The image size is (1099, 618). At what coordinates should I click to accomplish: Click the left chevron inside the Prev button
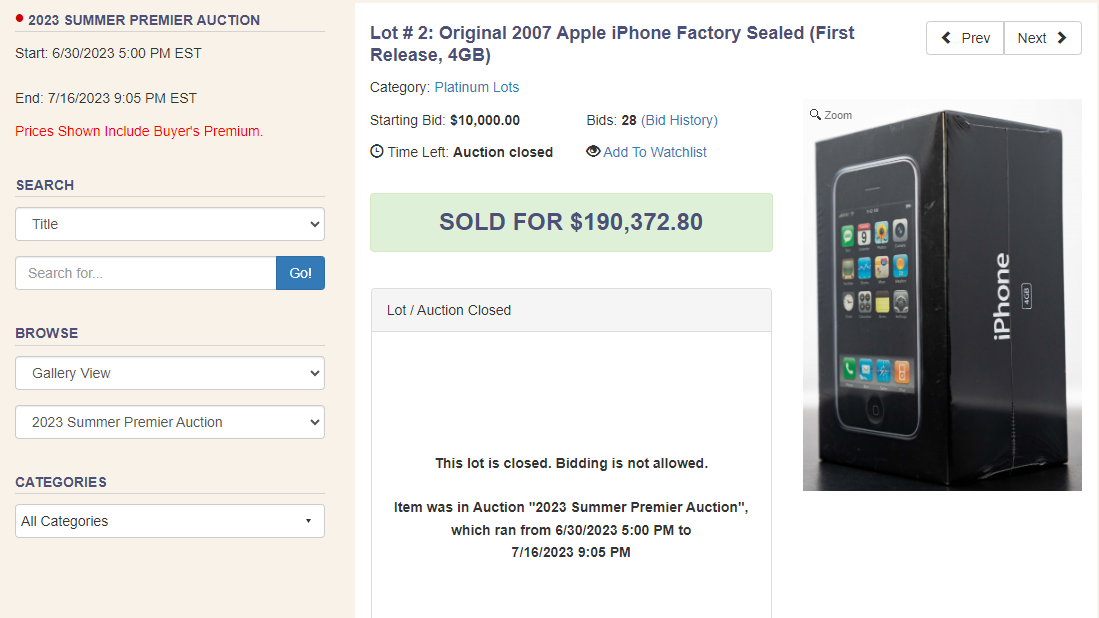coord(946,37)
